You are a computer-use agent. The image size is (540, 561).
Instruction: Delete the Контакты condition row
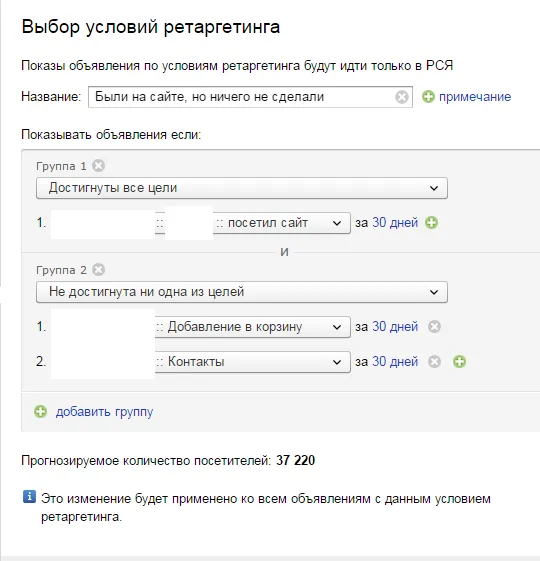click(x=434, y=361)
